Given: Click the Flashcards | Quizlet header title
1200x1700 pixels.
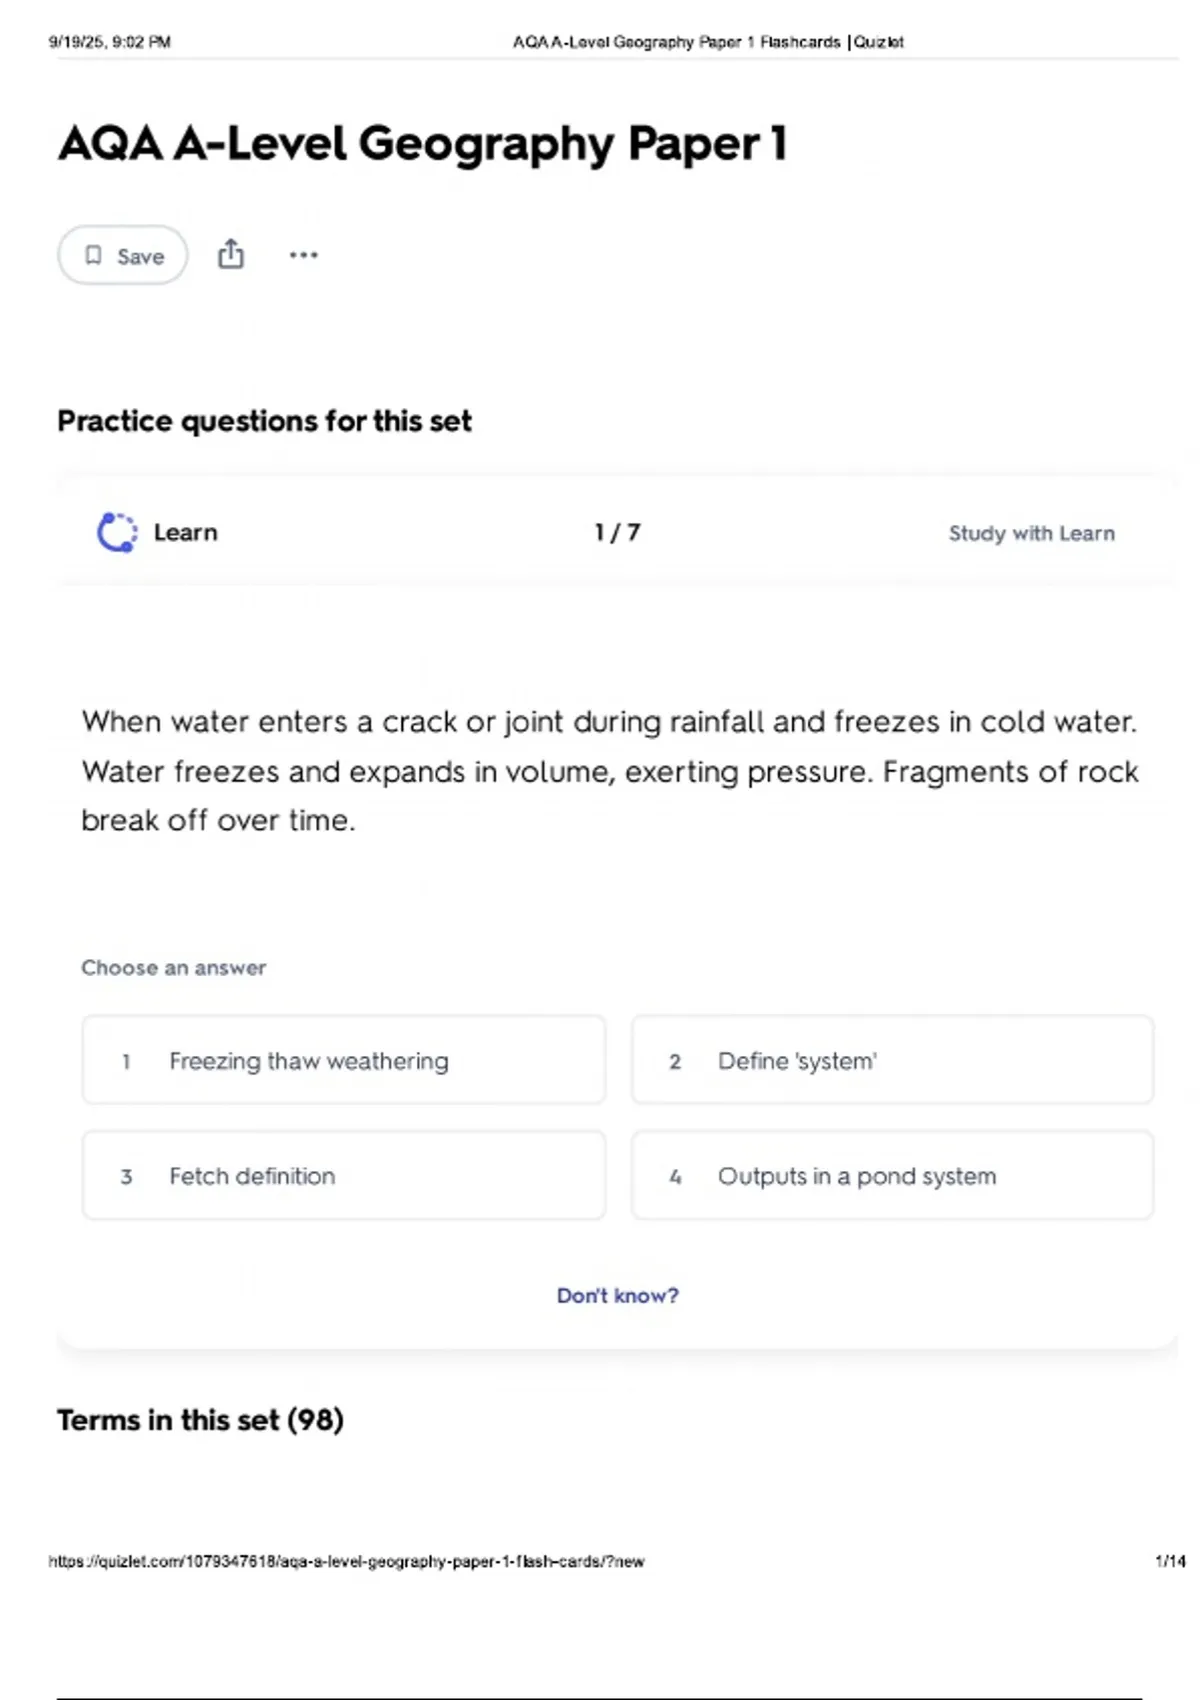Looking at the screenshot, I should pyautogui.click(x=708, y=42).
